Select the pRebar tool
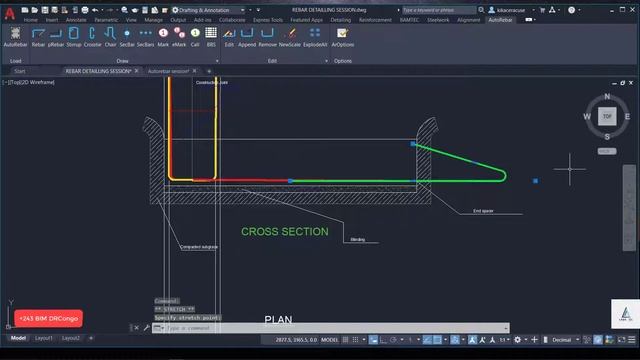Screen dimensions: 640x360 pyautogui.click(x=56, y=37)
